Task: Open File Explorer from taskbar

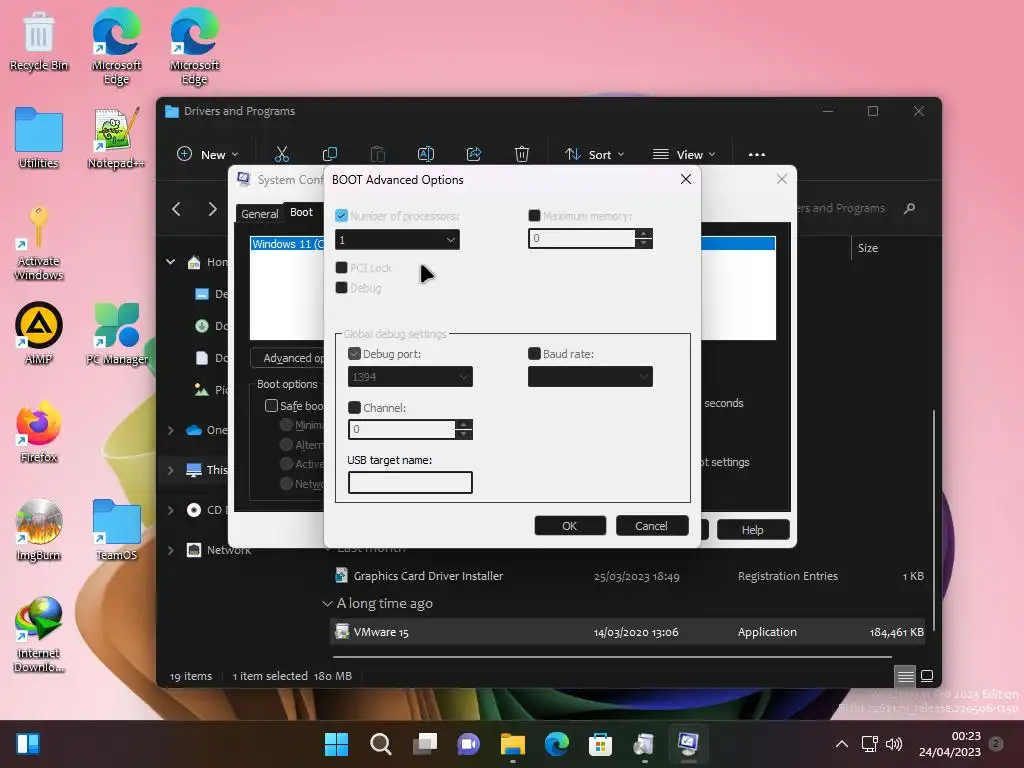Action: tap(513, 744)
